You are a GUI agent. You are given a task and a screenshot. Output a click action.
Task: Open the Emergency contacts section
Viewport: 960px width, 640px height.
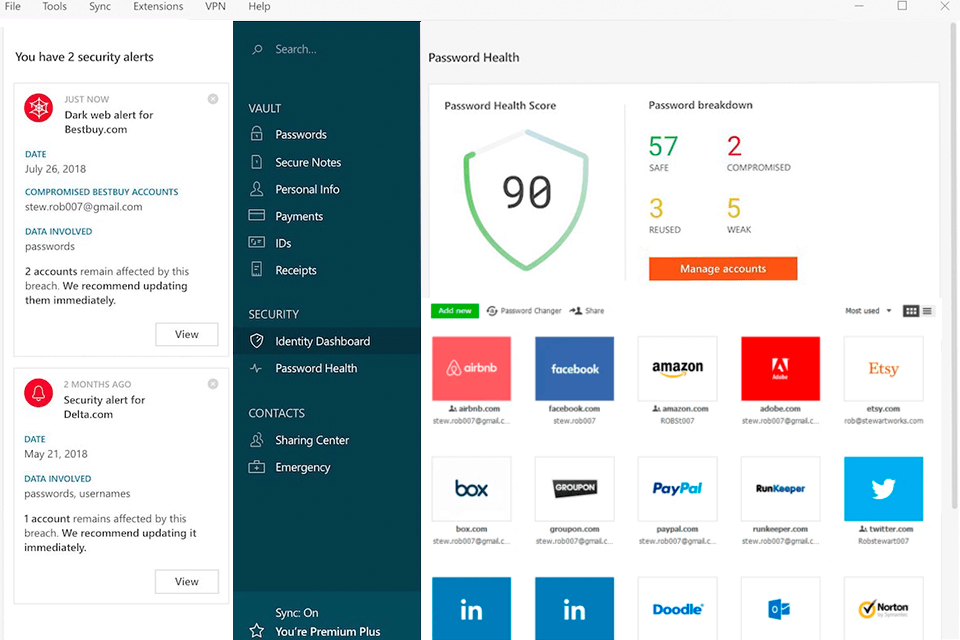point(302,467)
